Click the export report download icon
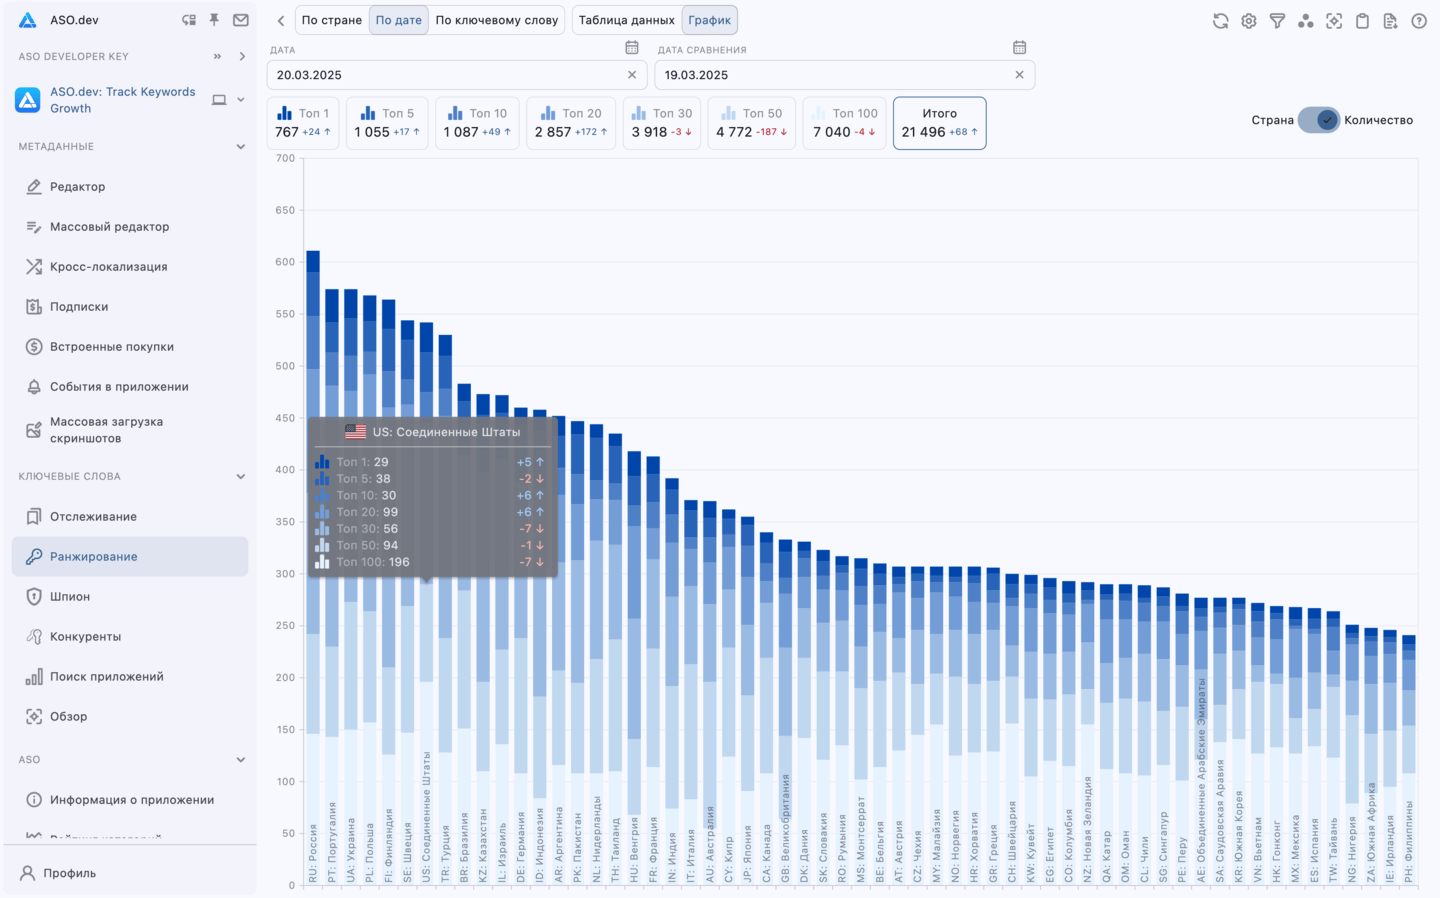 tap(1390, 21)
